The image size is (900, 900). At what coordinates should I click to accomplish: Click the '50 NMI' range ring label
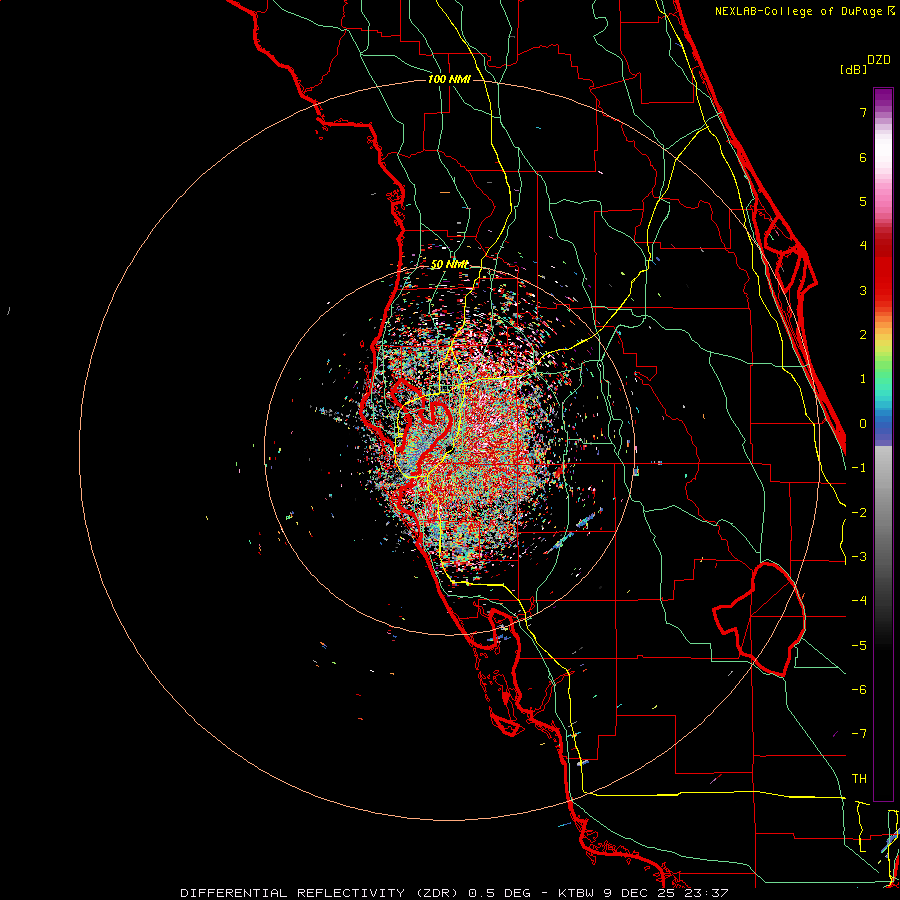pyautogui.click(x=449, y=264)
